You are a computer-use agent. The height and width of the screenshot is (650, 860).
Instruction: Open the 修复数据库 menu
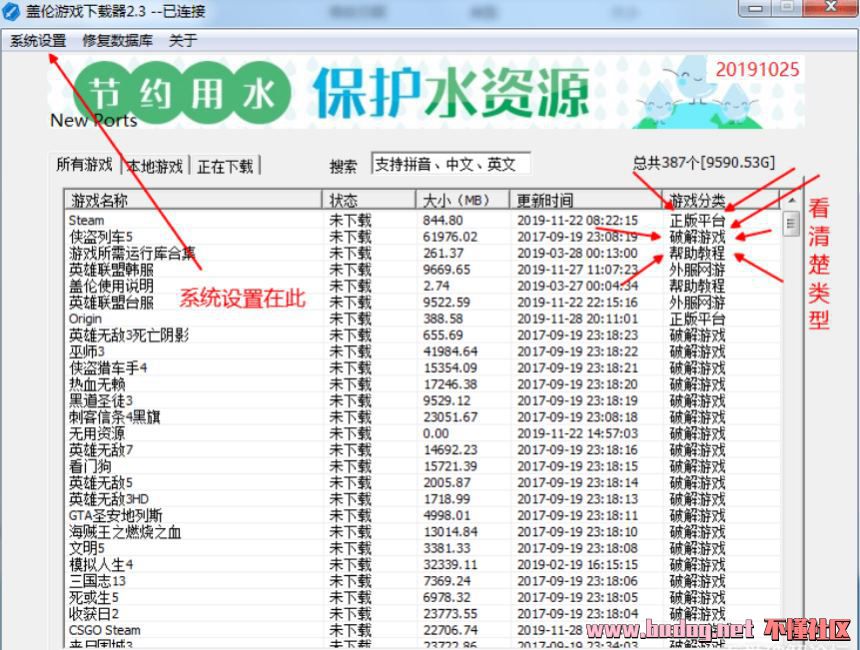(x=117, y=41)
